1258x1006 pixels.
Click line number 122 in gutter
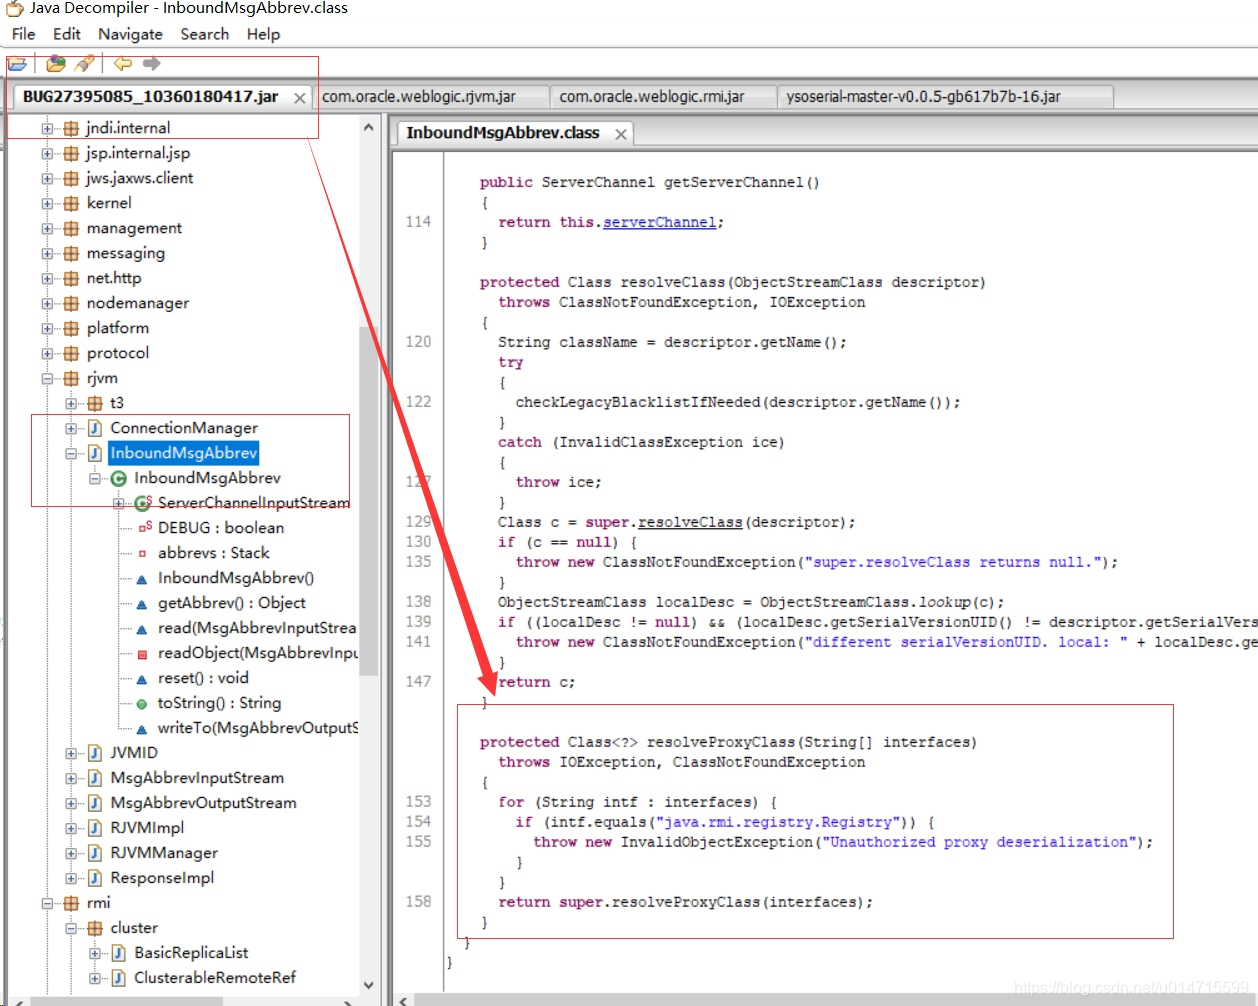pos(418,402)
